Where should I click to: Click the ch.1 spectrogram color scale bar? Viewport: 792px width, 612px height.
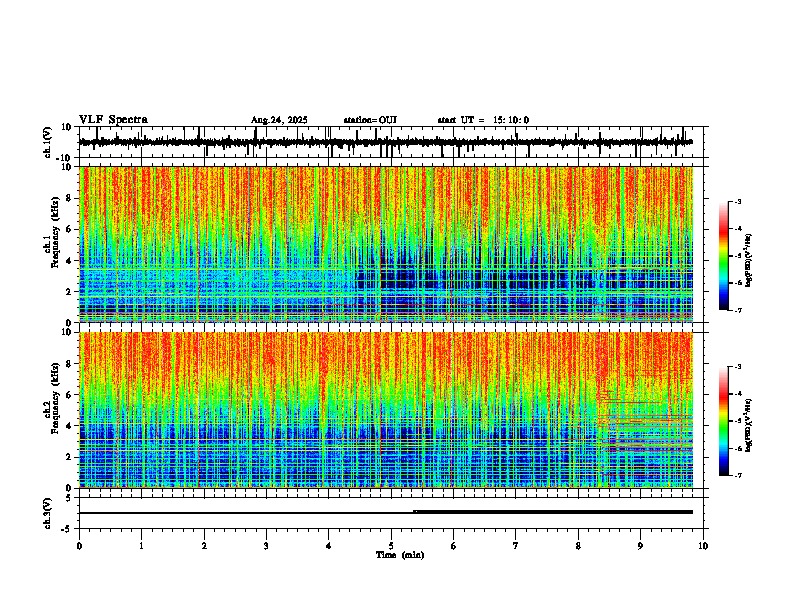click(724, 256)
